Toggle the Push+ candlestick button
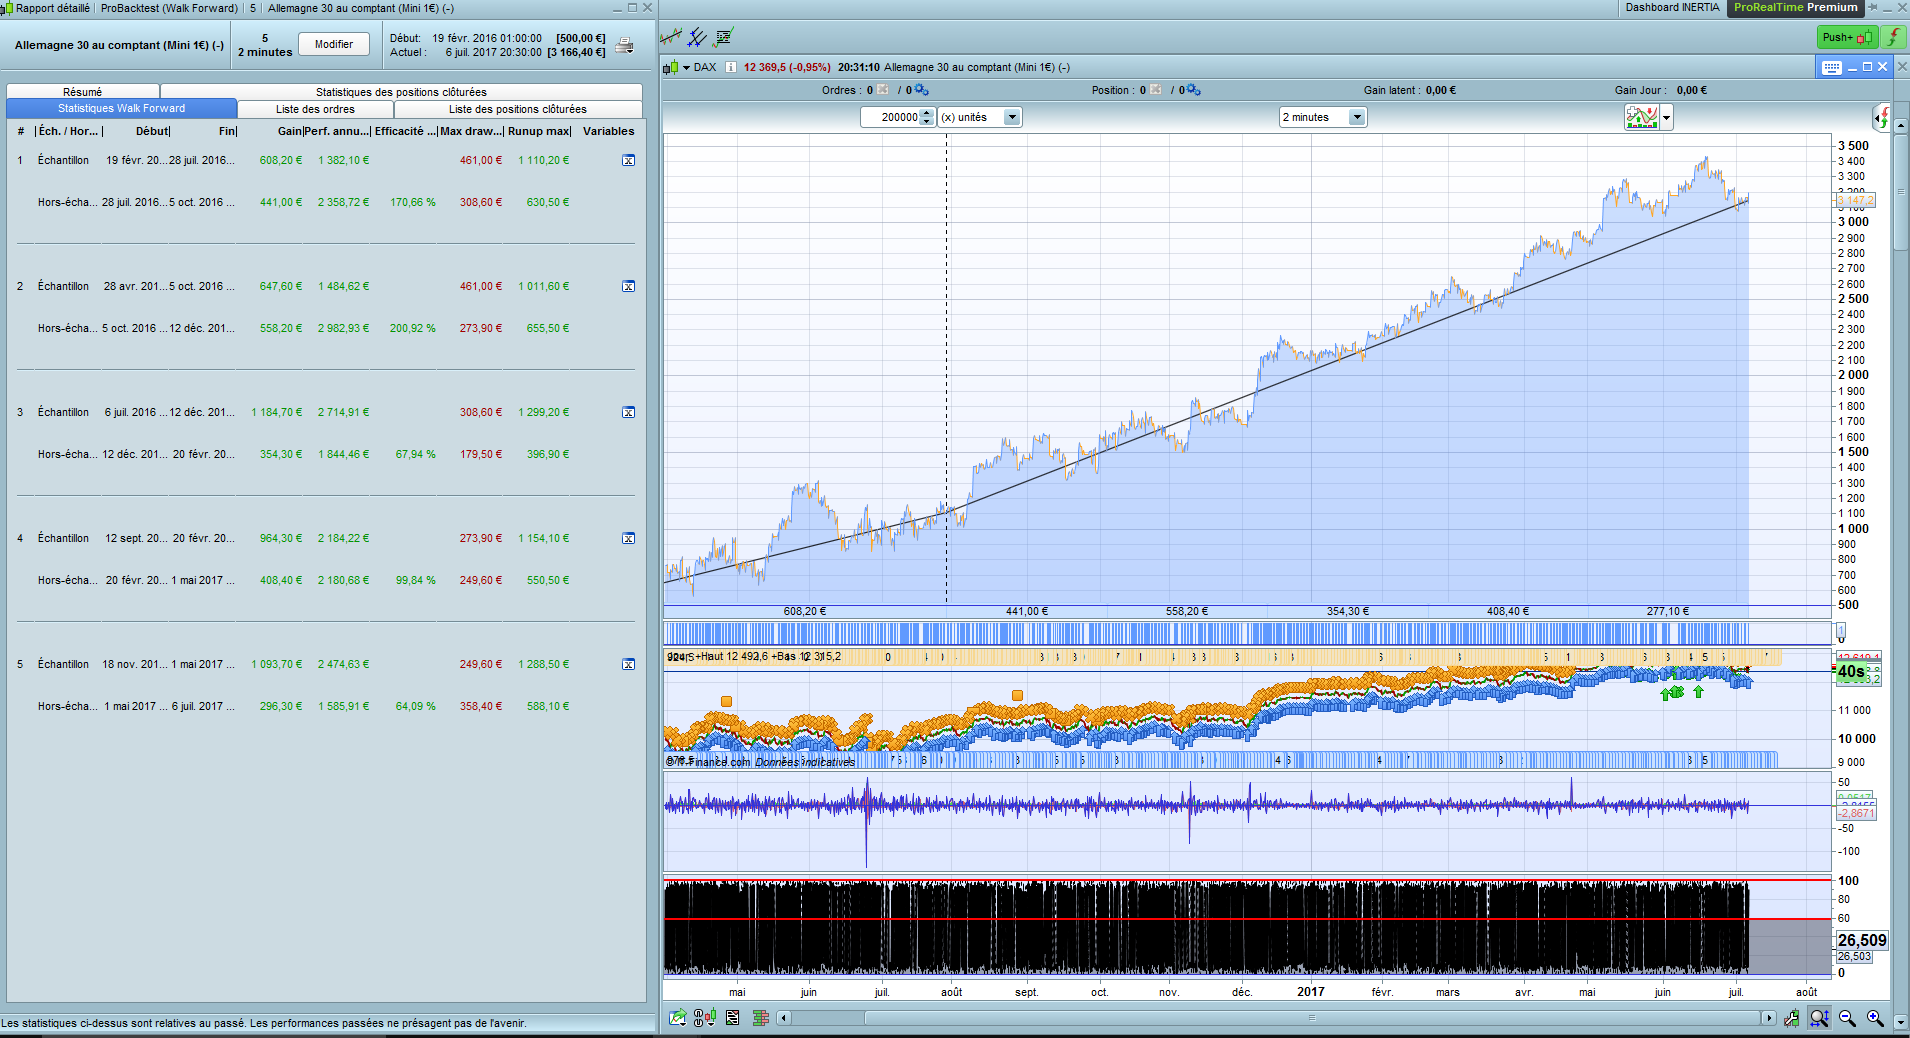1910x1038 pixels. click(1846, 38)
